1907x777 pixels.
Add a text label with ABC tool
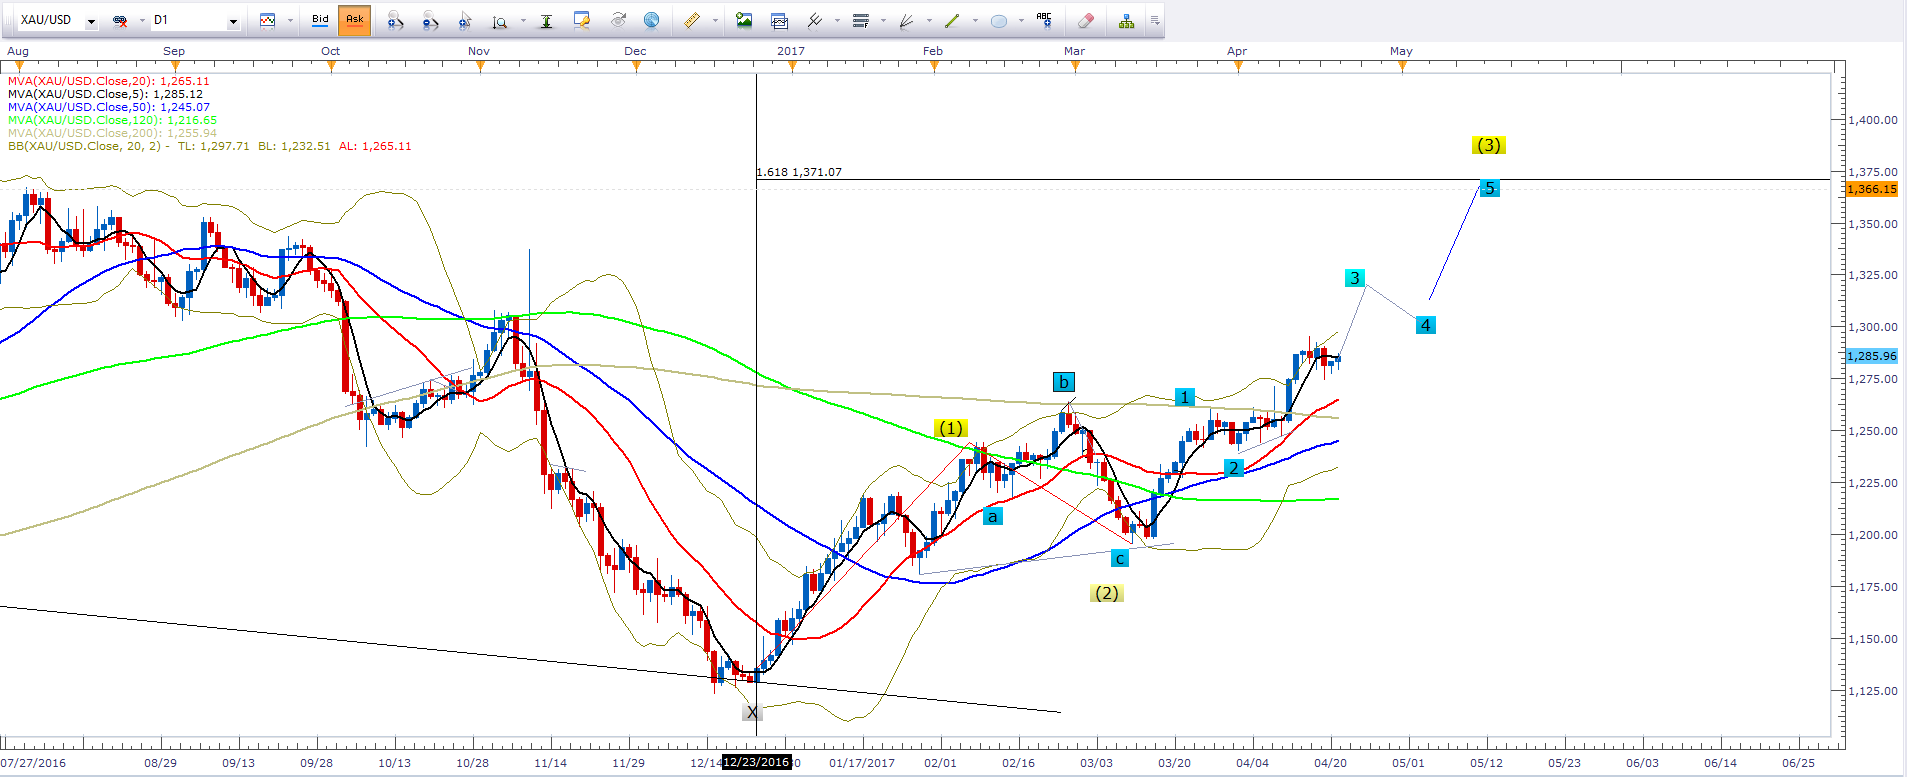coord(1044,19)
